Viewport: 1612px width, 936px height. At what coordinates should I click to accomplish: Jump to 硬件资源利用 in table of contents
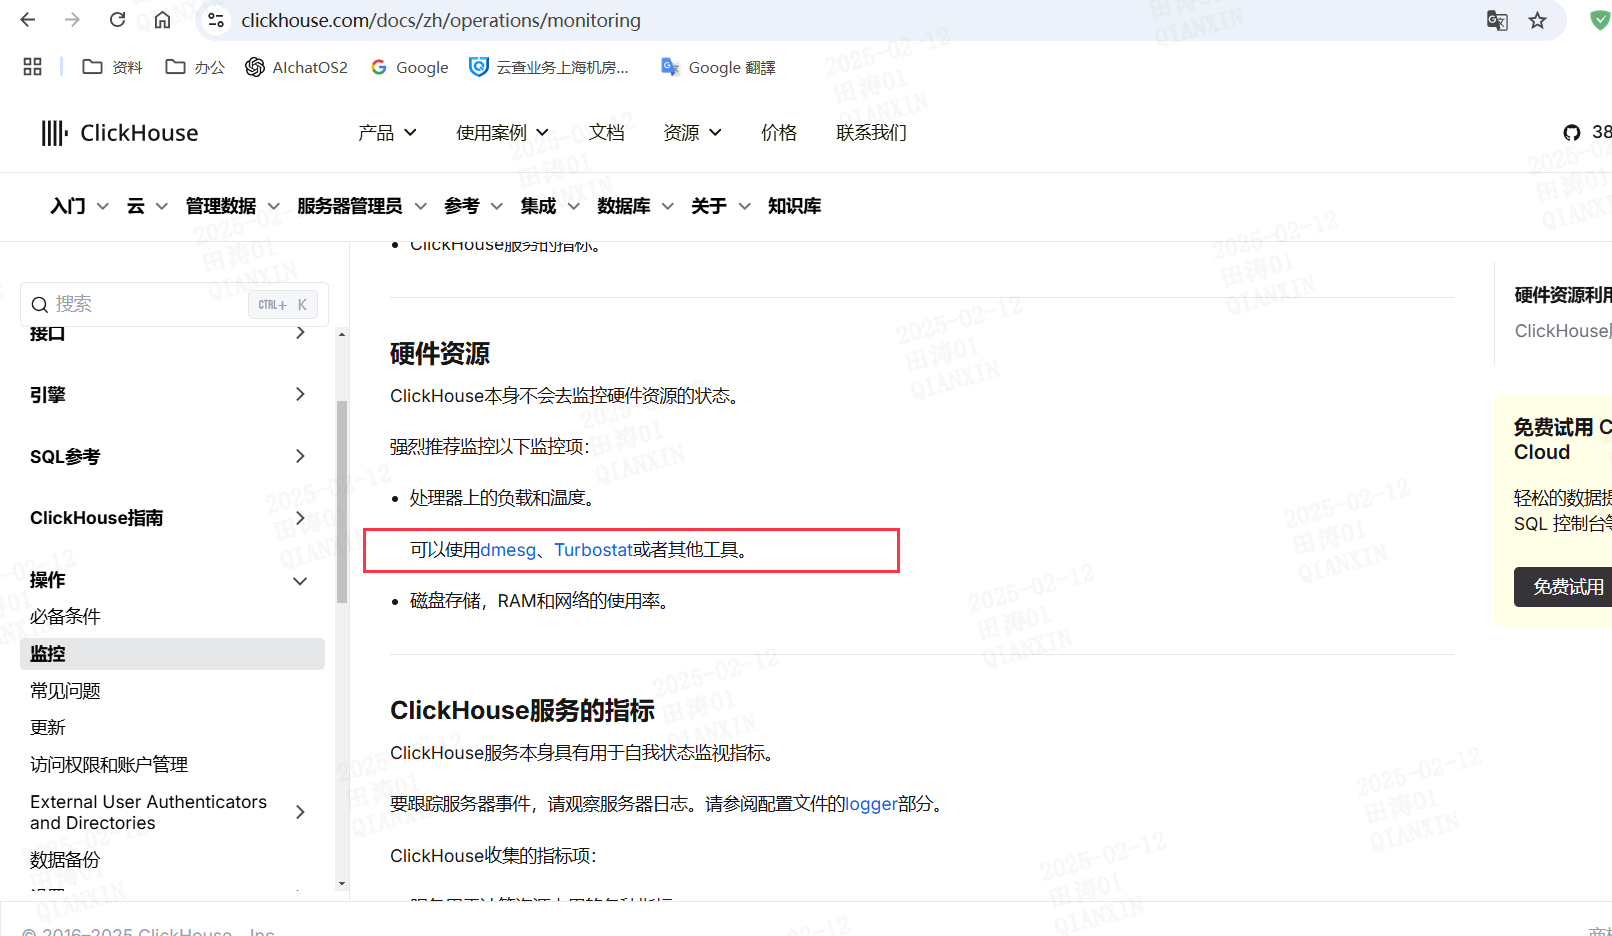coord(1563,295)
